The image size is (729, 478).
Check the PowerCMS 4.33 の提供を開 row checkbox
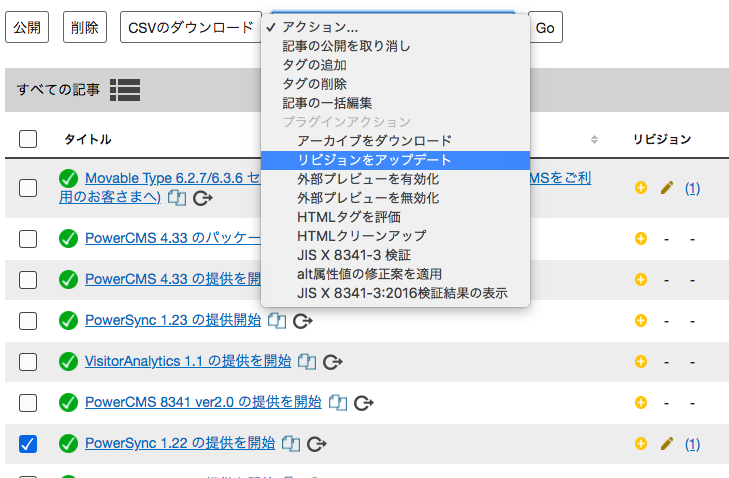click(28, 280)
